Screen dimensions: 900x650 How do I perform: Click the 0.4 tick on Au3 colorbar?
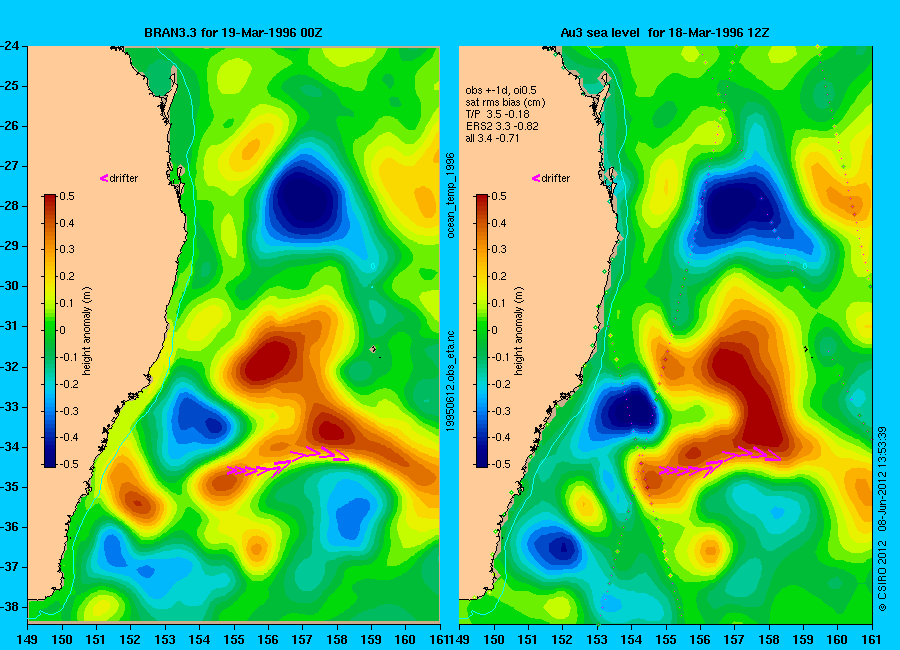click(499, 223)
